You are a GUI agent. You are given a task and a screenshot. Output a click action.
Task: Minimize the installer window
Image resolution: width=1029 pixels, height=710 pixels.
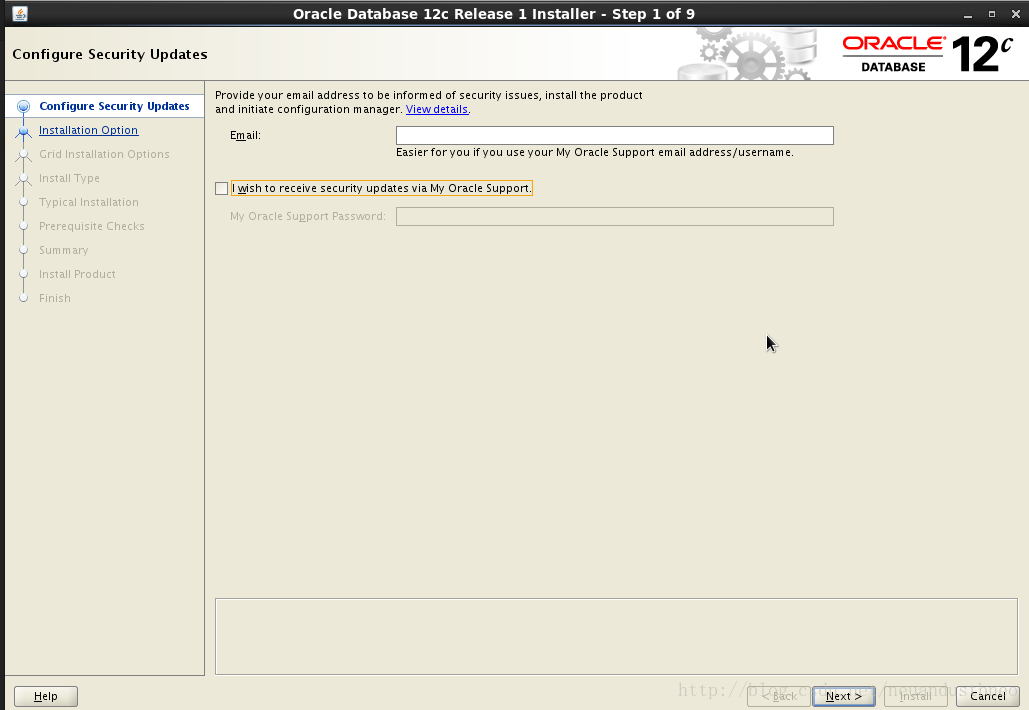[x=968, y=14]
